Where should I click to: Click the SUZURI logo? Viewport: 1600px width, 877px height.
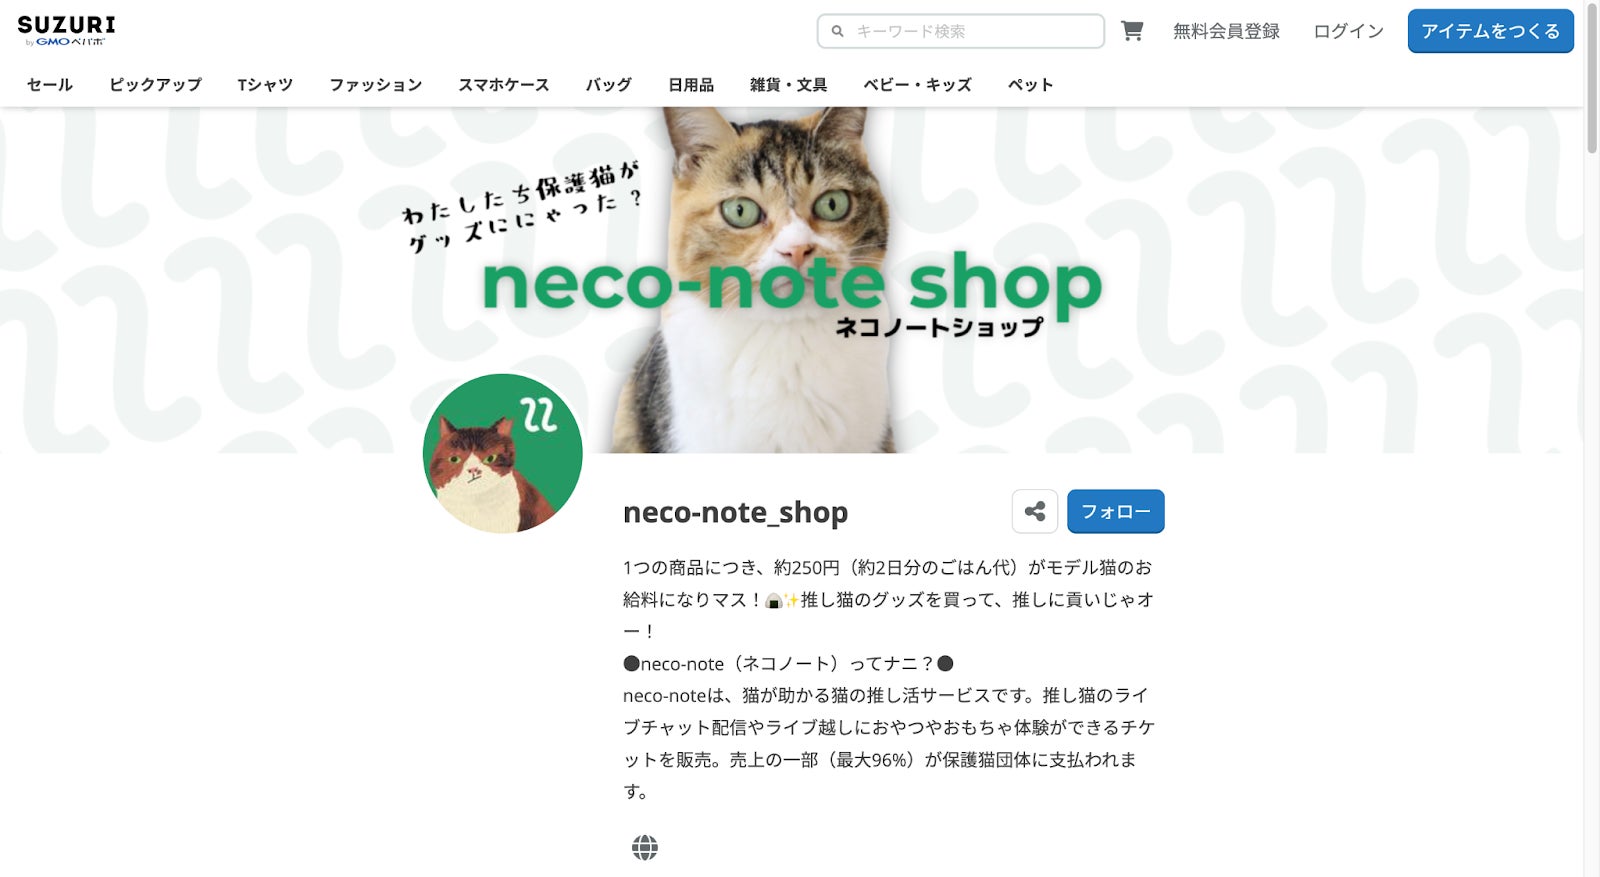(66, 30)
